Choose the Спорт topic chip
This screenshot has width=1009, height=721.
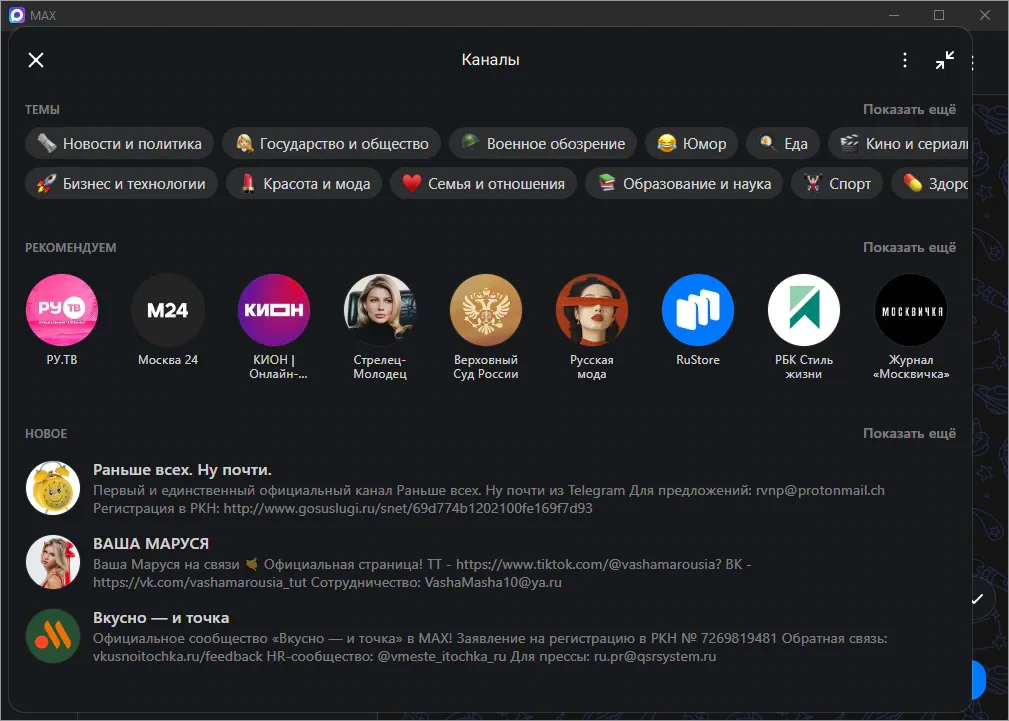coord(837,183)
